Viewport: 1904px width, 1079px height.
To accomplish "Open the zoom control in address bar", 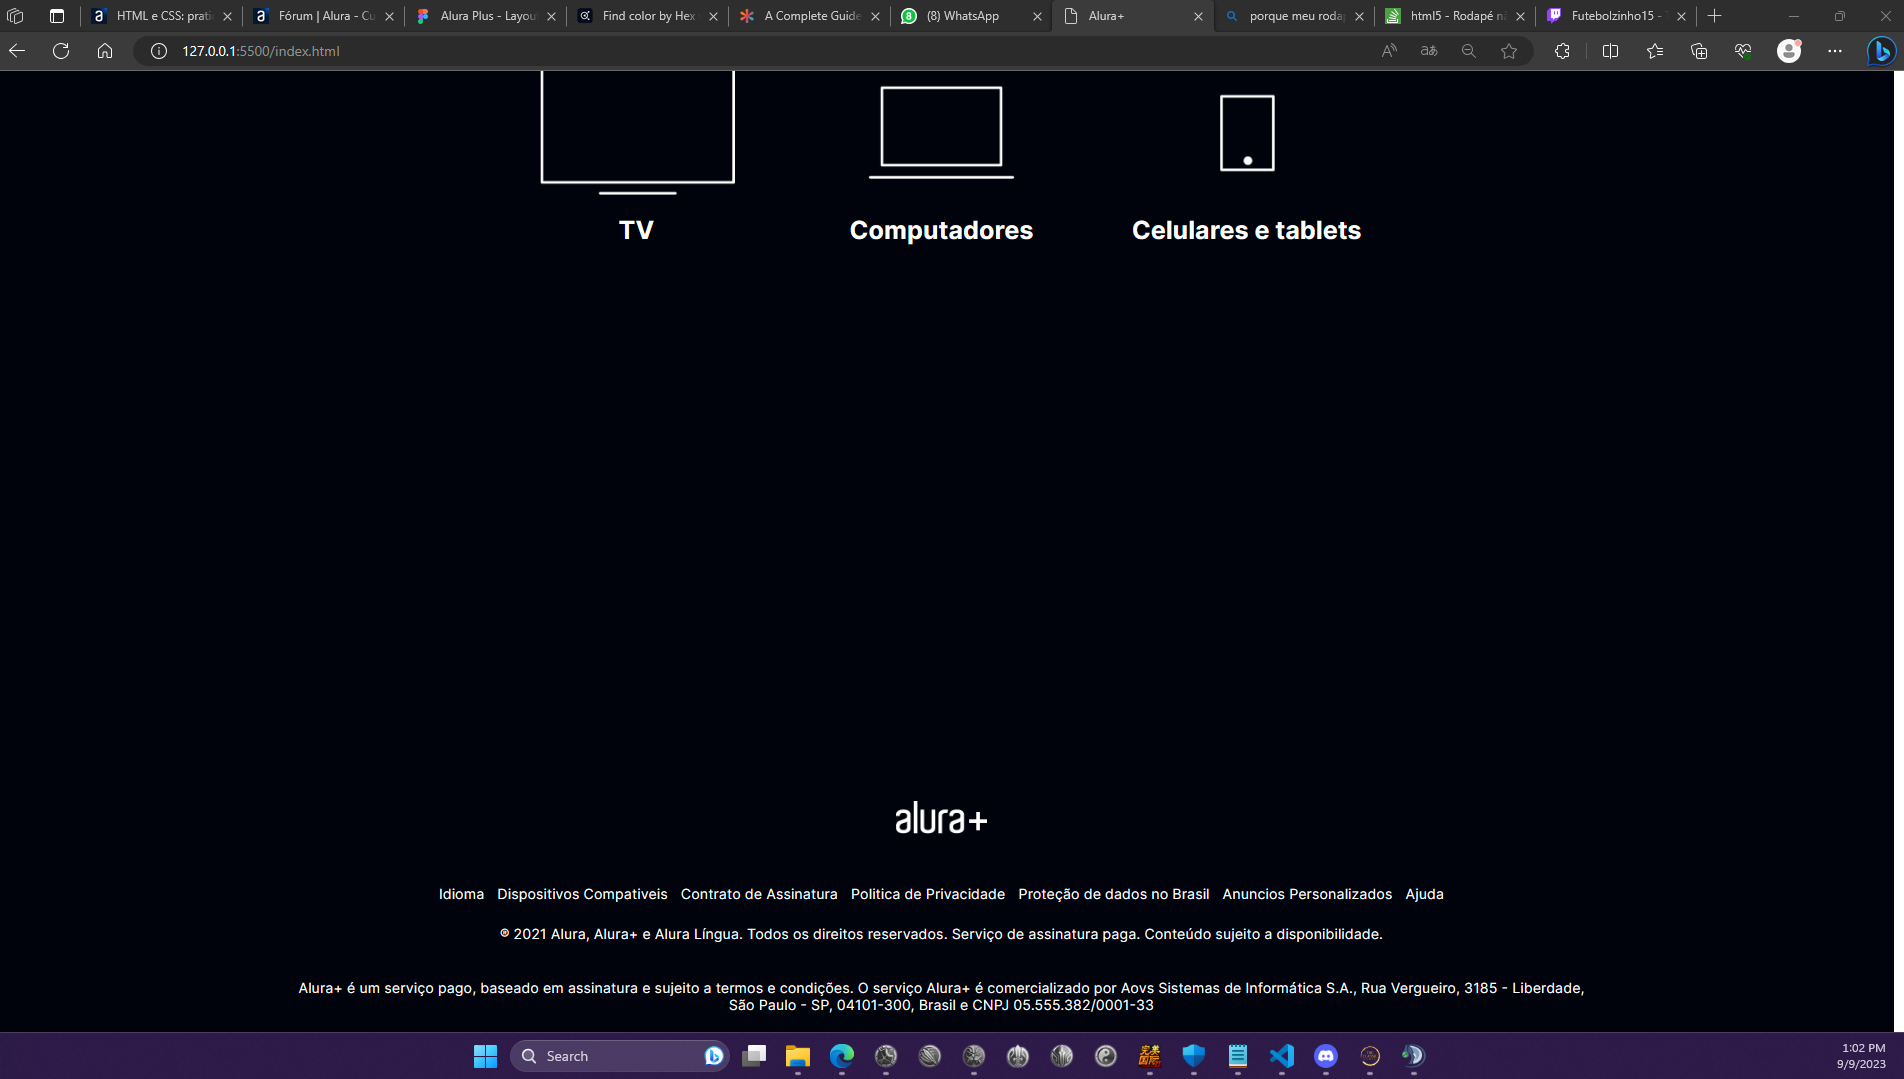I will (x=1469, y=51).
